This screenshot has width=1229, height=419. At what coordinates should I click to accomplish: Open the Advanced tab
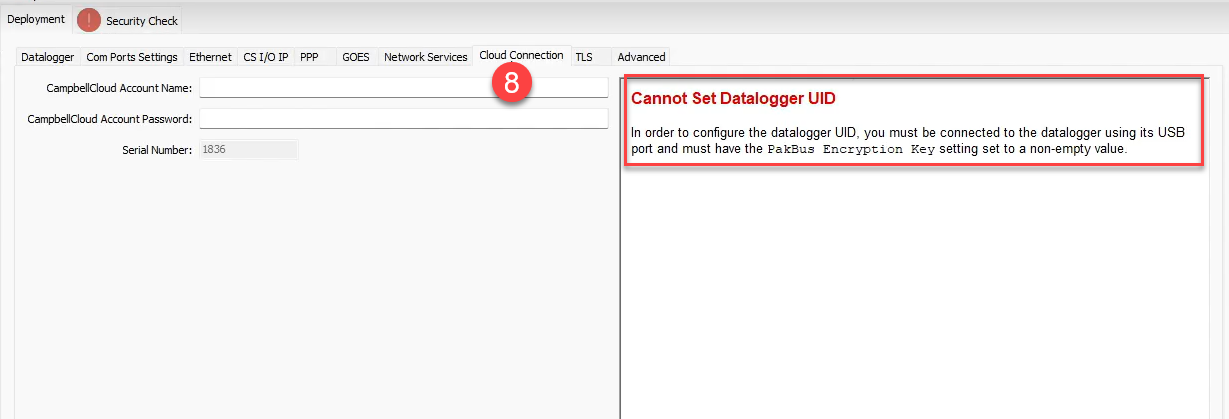641,57
